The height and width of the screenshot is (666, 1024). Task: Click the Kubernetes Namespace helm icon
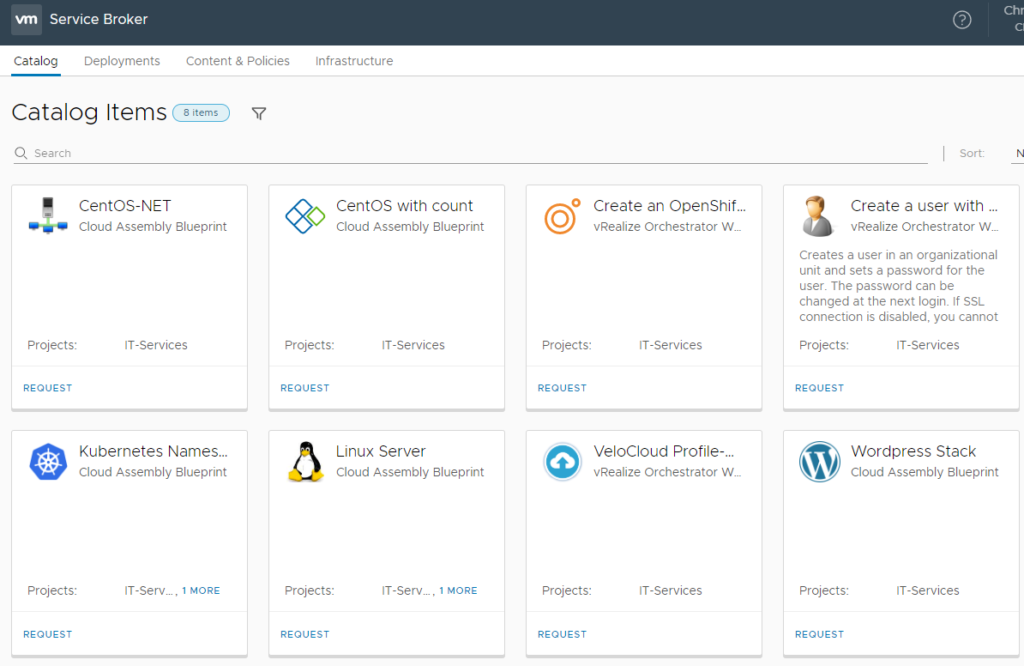click(48, 462)
